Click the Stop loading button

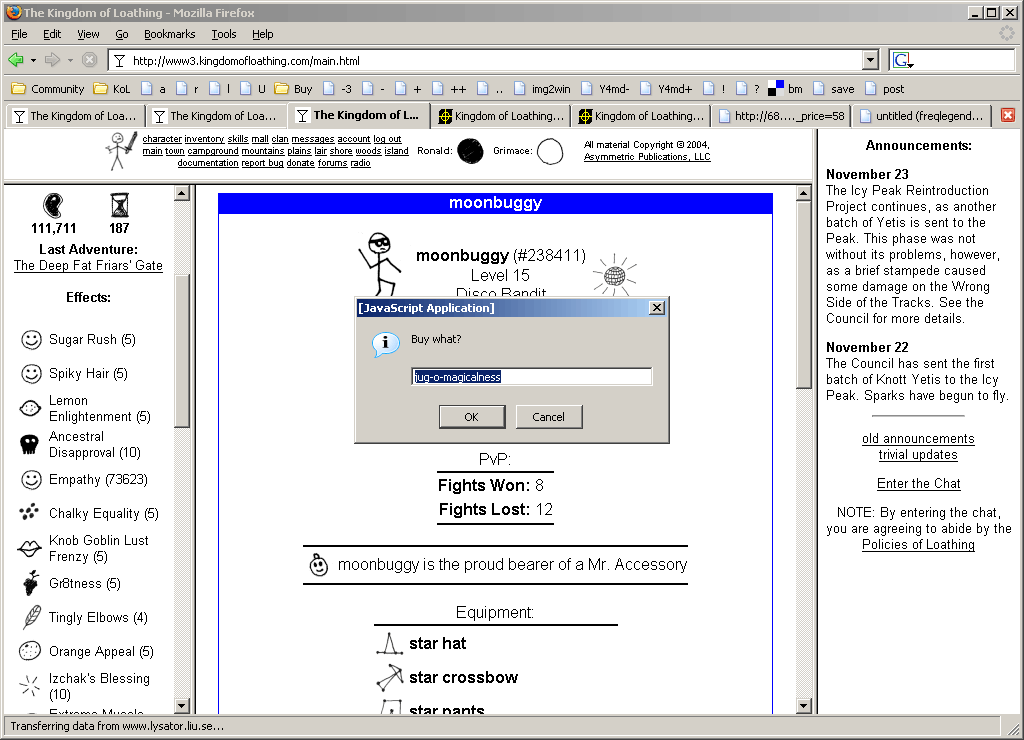(89, 60)
